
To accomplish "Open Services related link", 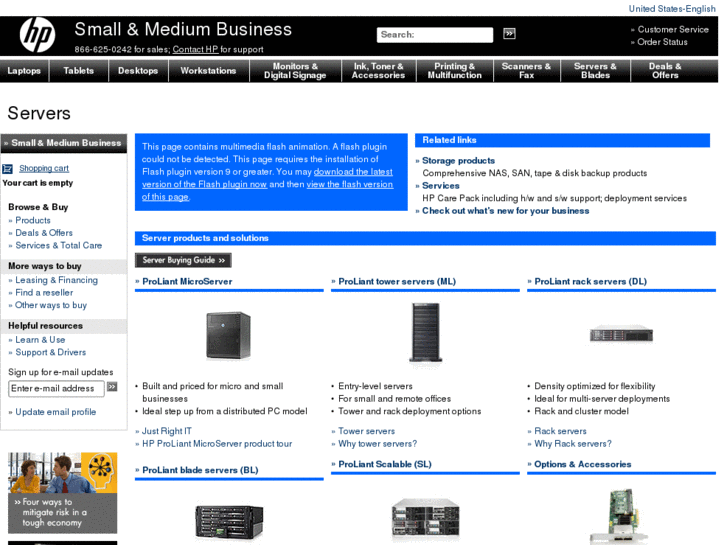I will (440, 186).
